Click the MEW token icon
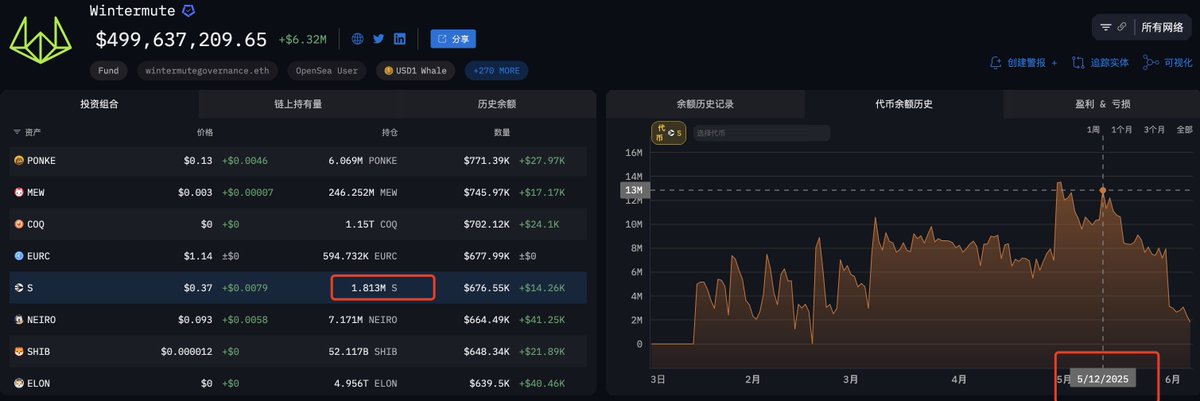The height and width of the screenshot is (401, 1200). 18,192
